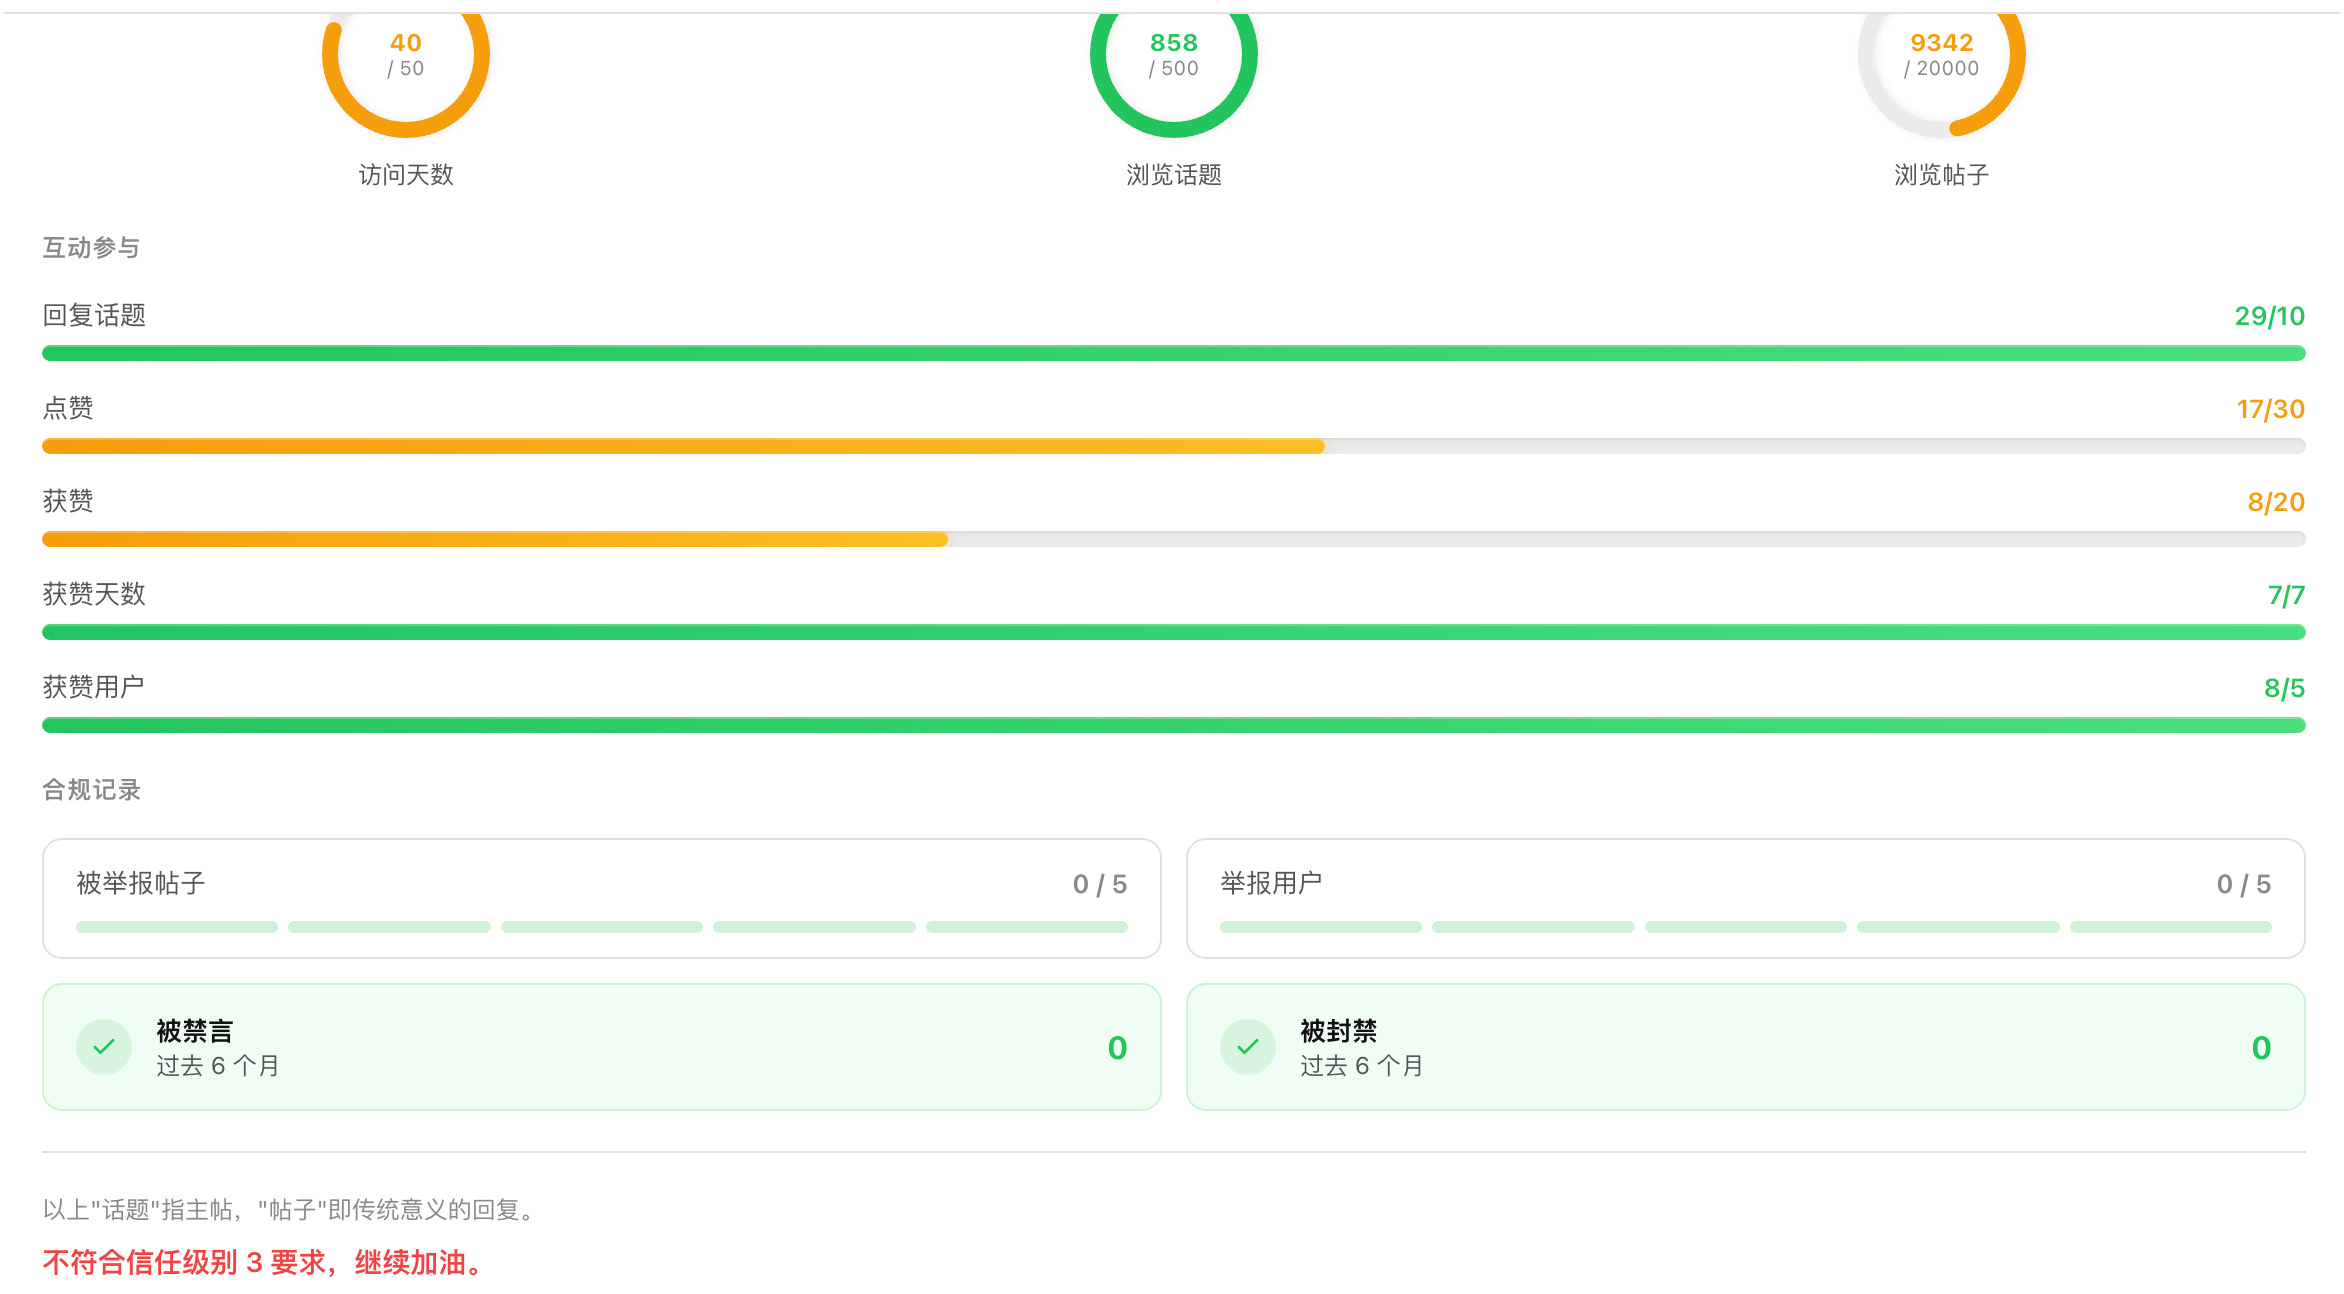Click the 8/20 value for 获赞
Screen dimensions: 2344x1294
click(2276, 502)
